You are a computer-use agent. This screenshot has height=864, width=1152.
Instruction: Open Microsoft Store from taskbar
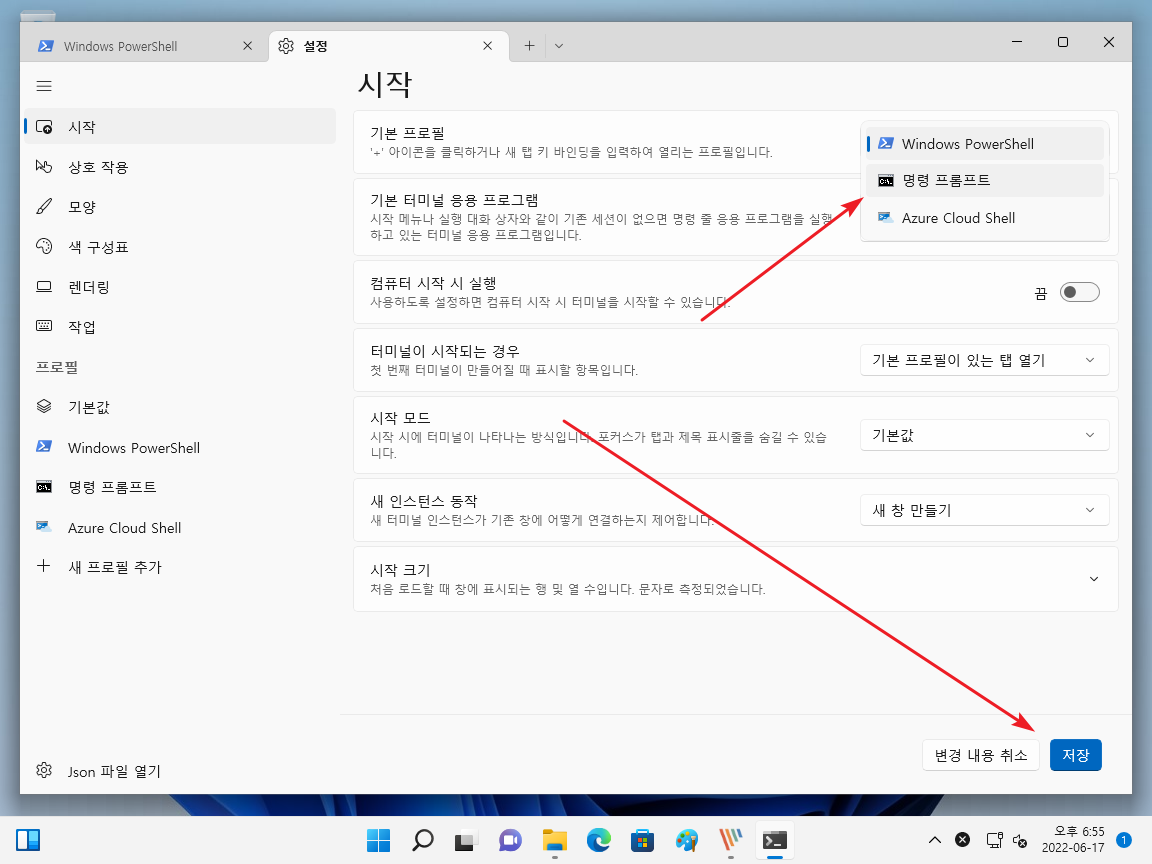643,840
